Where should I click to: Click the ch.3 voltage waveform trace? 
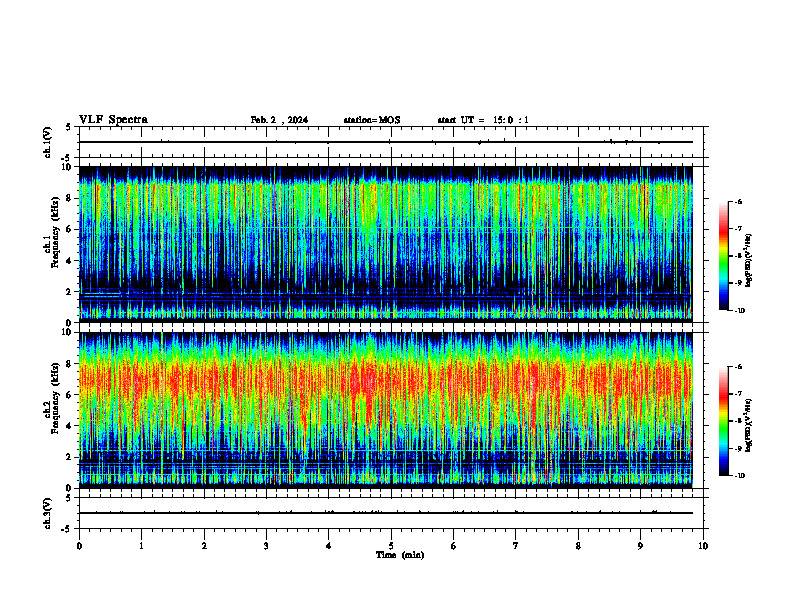(386, 513)
